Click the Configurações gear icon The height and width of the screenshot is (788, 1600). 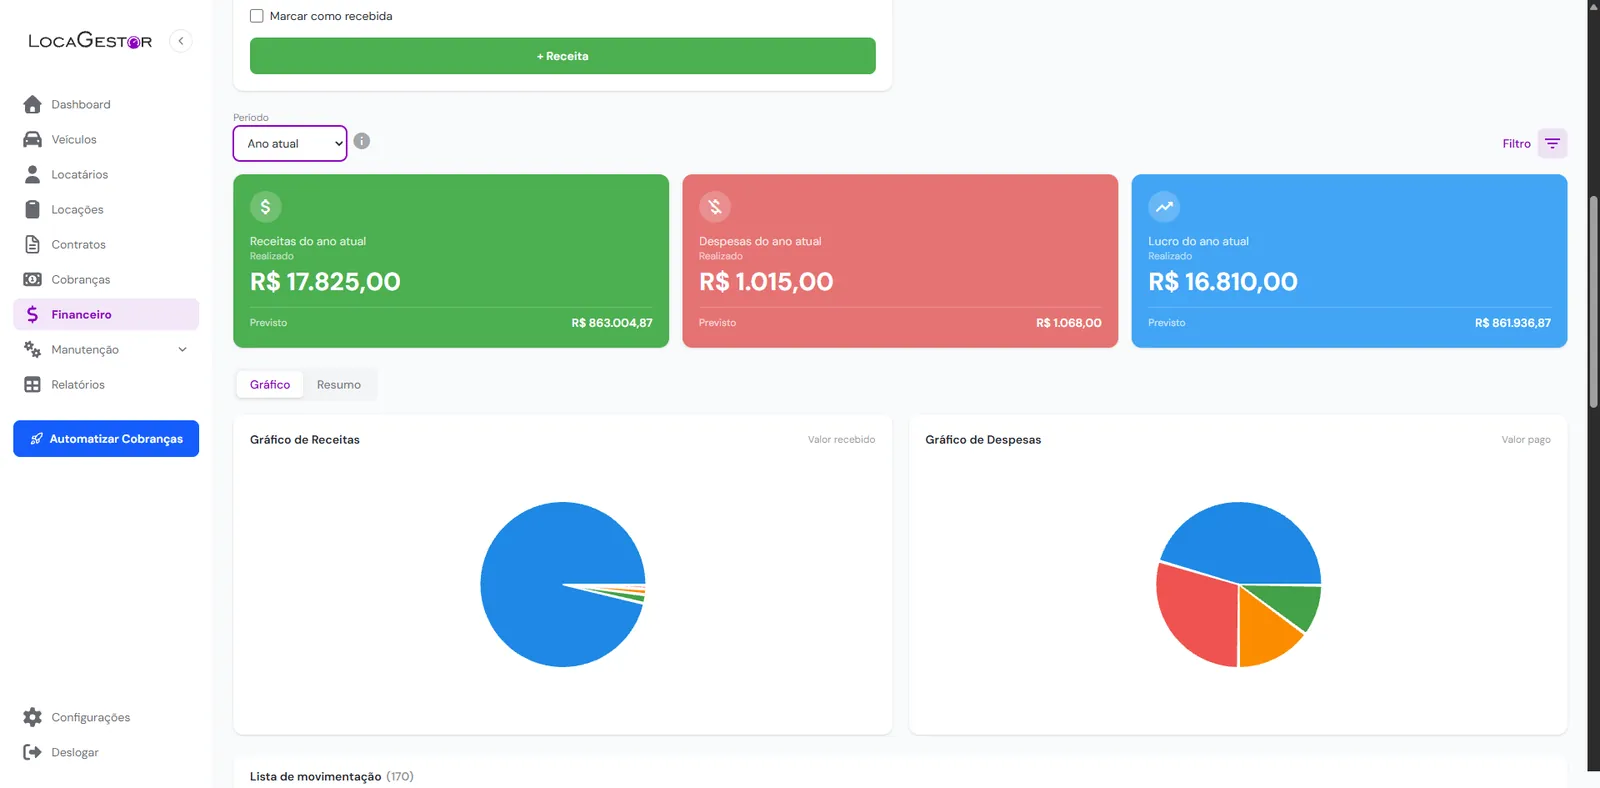[32, 718]
